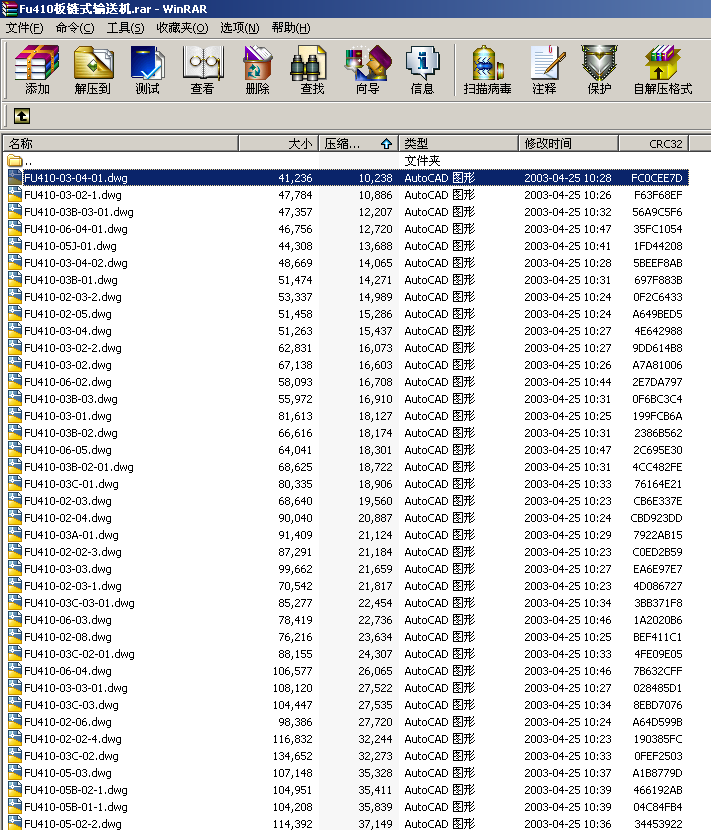
Task: Select the file FU410-03-04.dwg
Action: (x=68, y=331)
